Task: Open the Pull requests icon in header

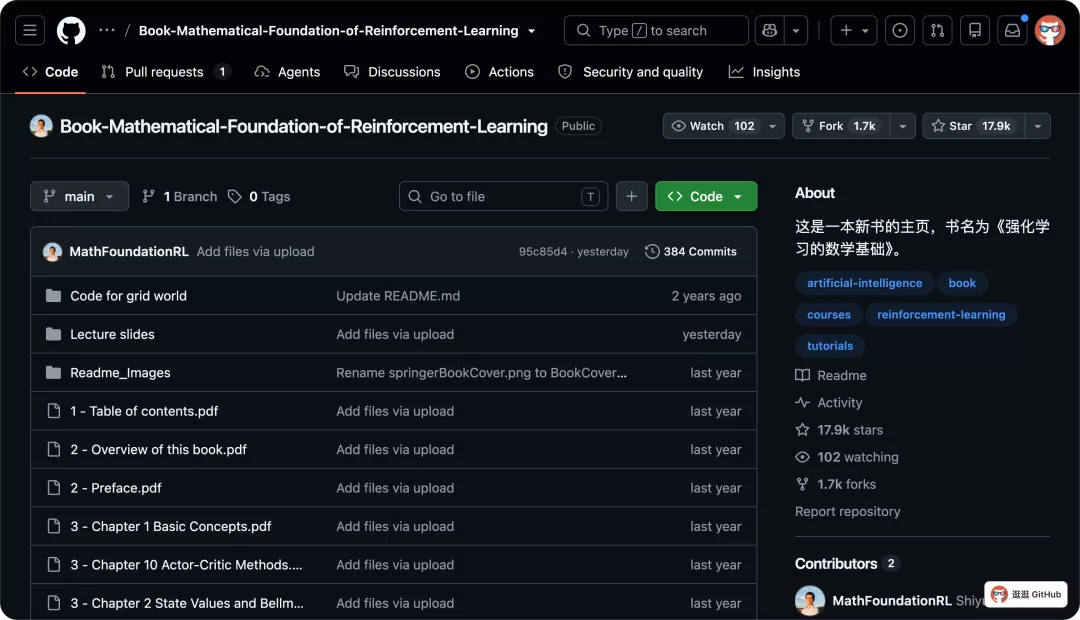Action: (x=937, y=30)
